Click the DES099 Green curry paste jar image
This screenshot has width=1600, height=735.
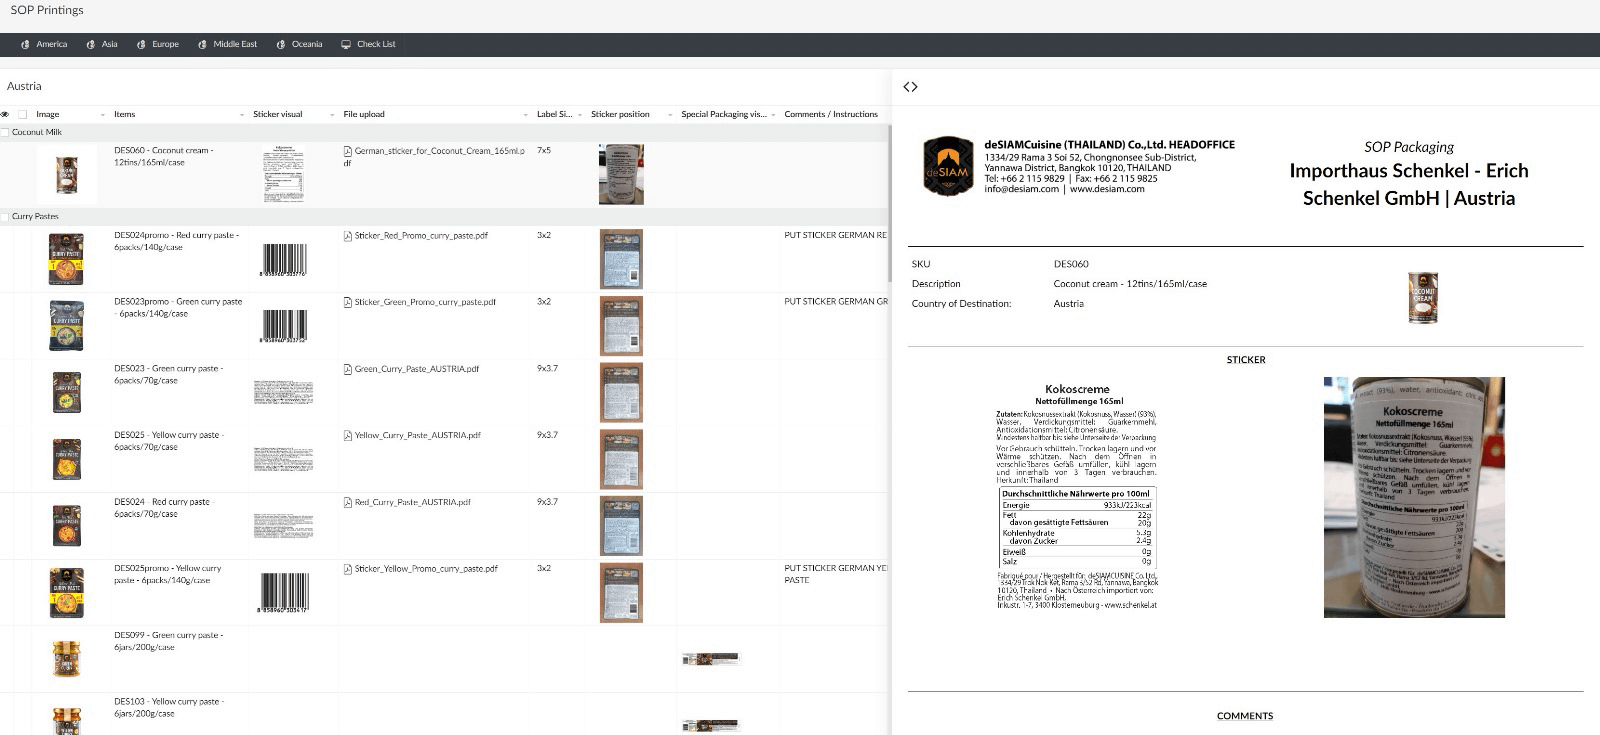tap(66, 660)
